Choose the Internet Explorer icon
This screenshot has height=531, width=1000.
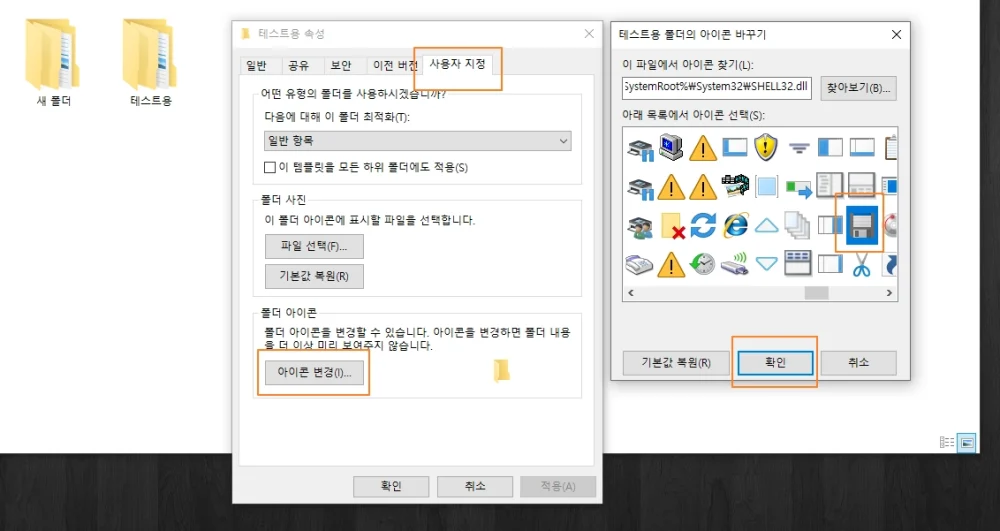[735, 225]
